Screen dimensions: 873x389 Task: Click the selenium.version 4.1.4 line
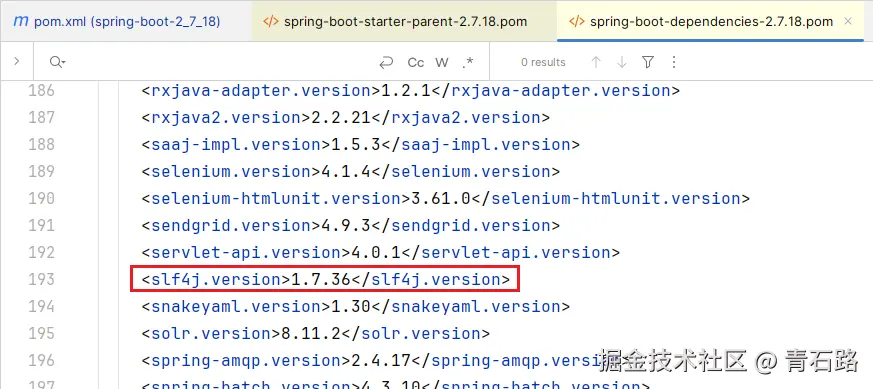[x=351, y=171]
